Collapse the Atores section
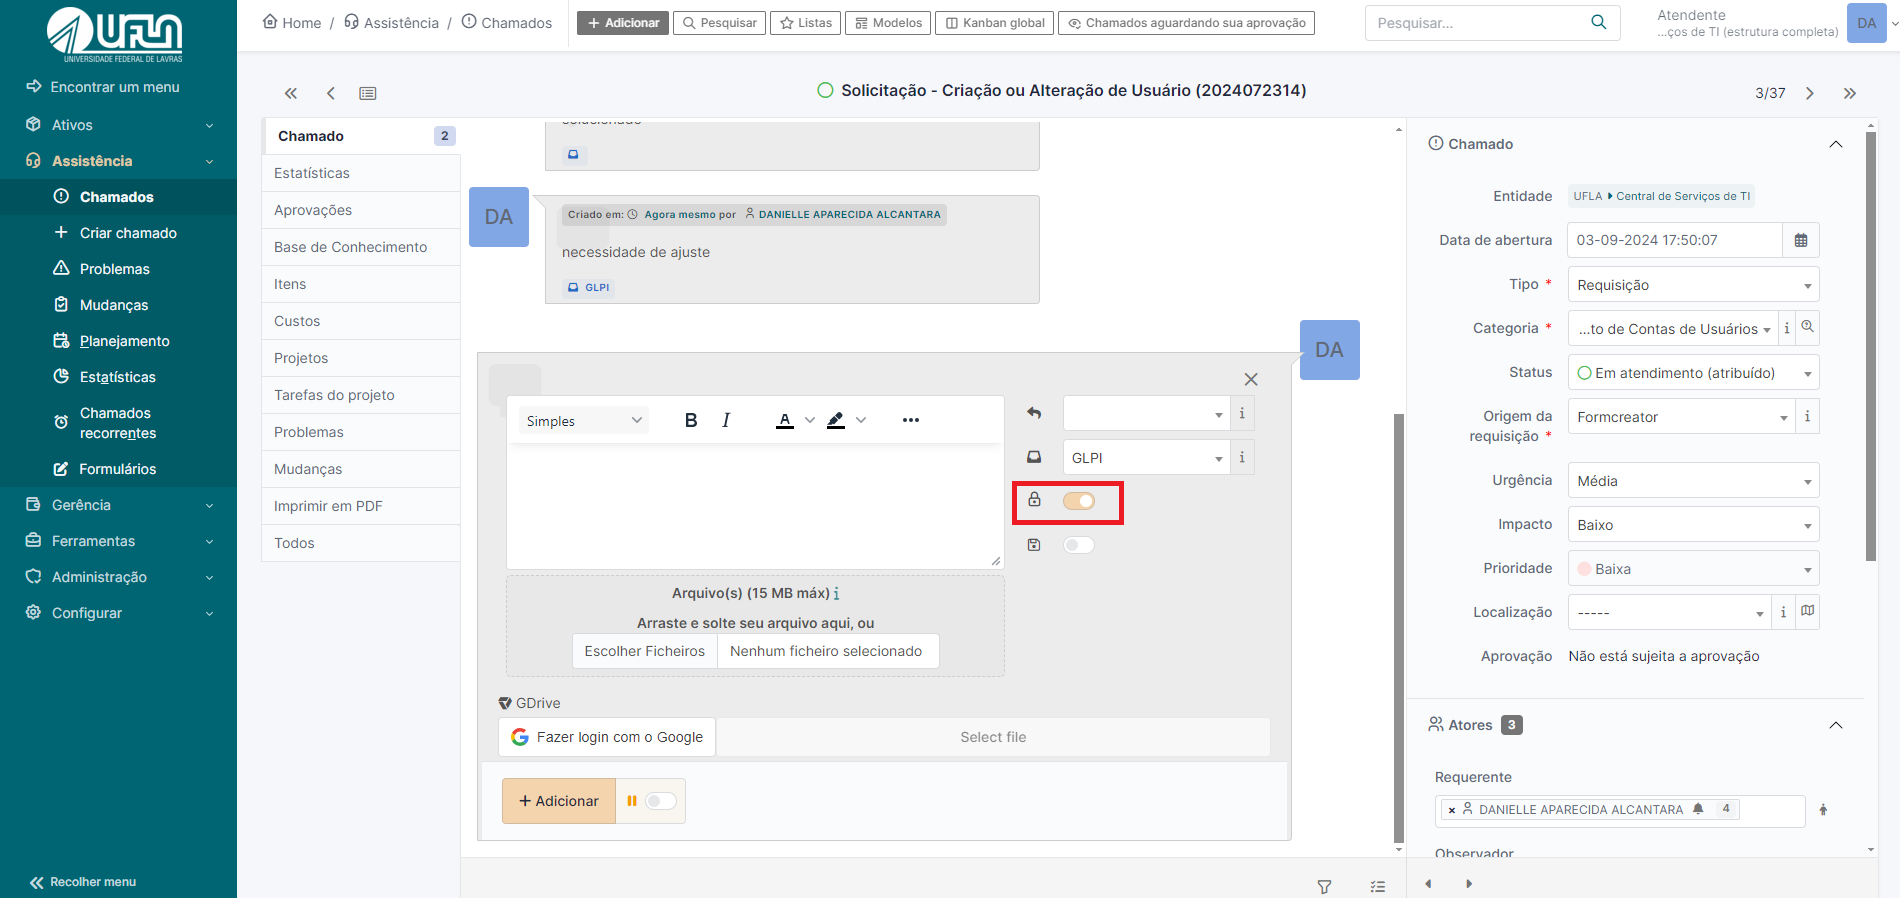Image resolution: width=1900 pixels, height=898 pixels. pos(1836,725)
